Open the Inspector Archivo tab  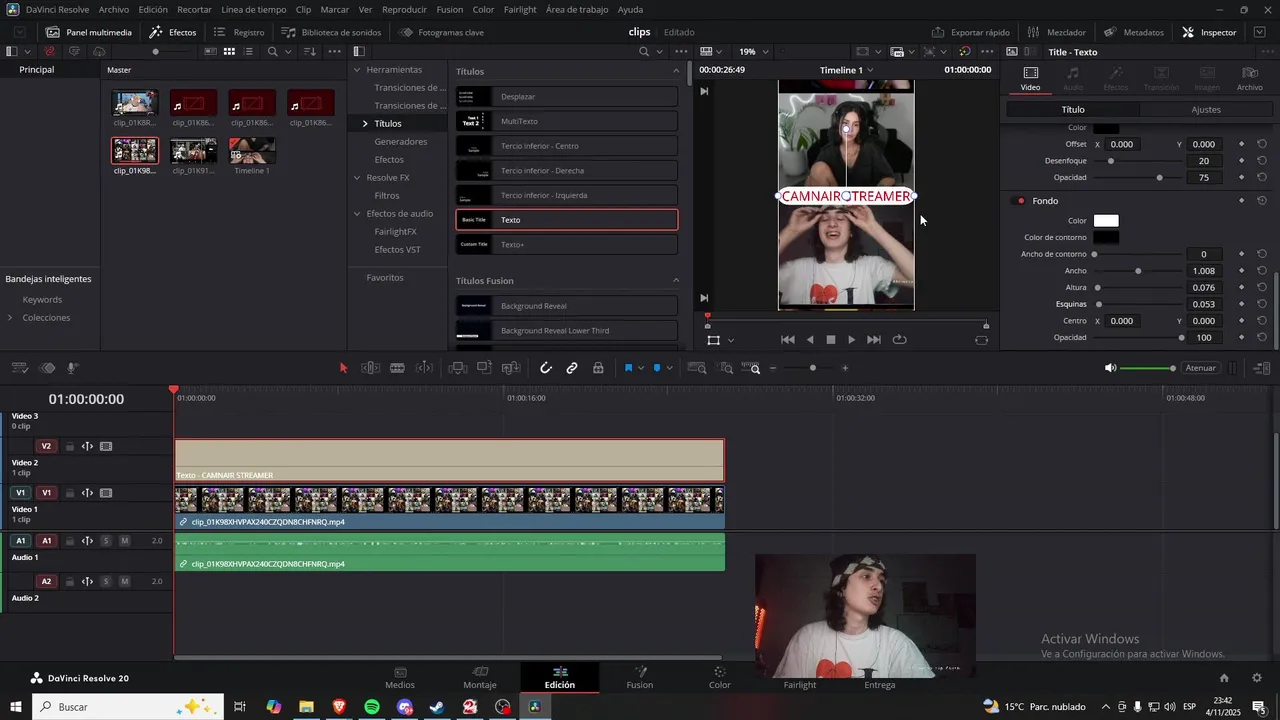point(1249,79)
